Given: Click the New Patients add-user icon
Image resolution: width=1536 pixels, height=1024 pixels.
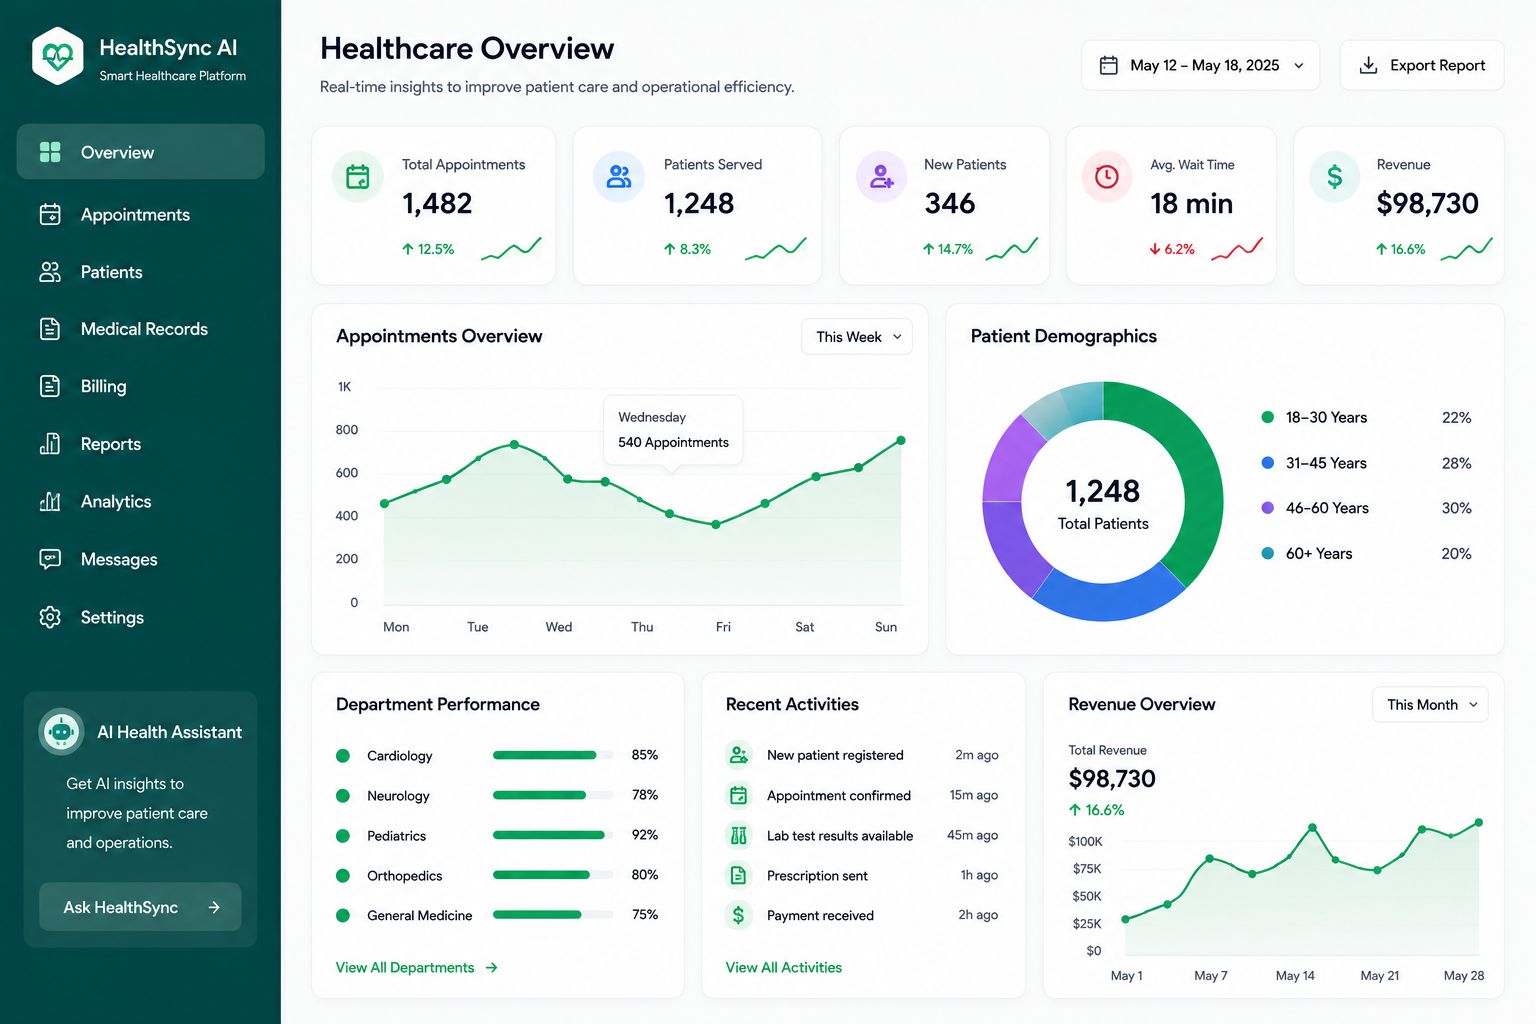Looking at the screenshot, I should tap(881, 177).
